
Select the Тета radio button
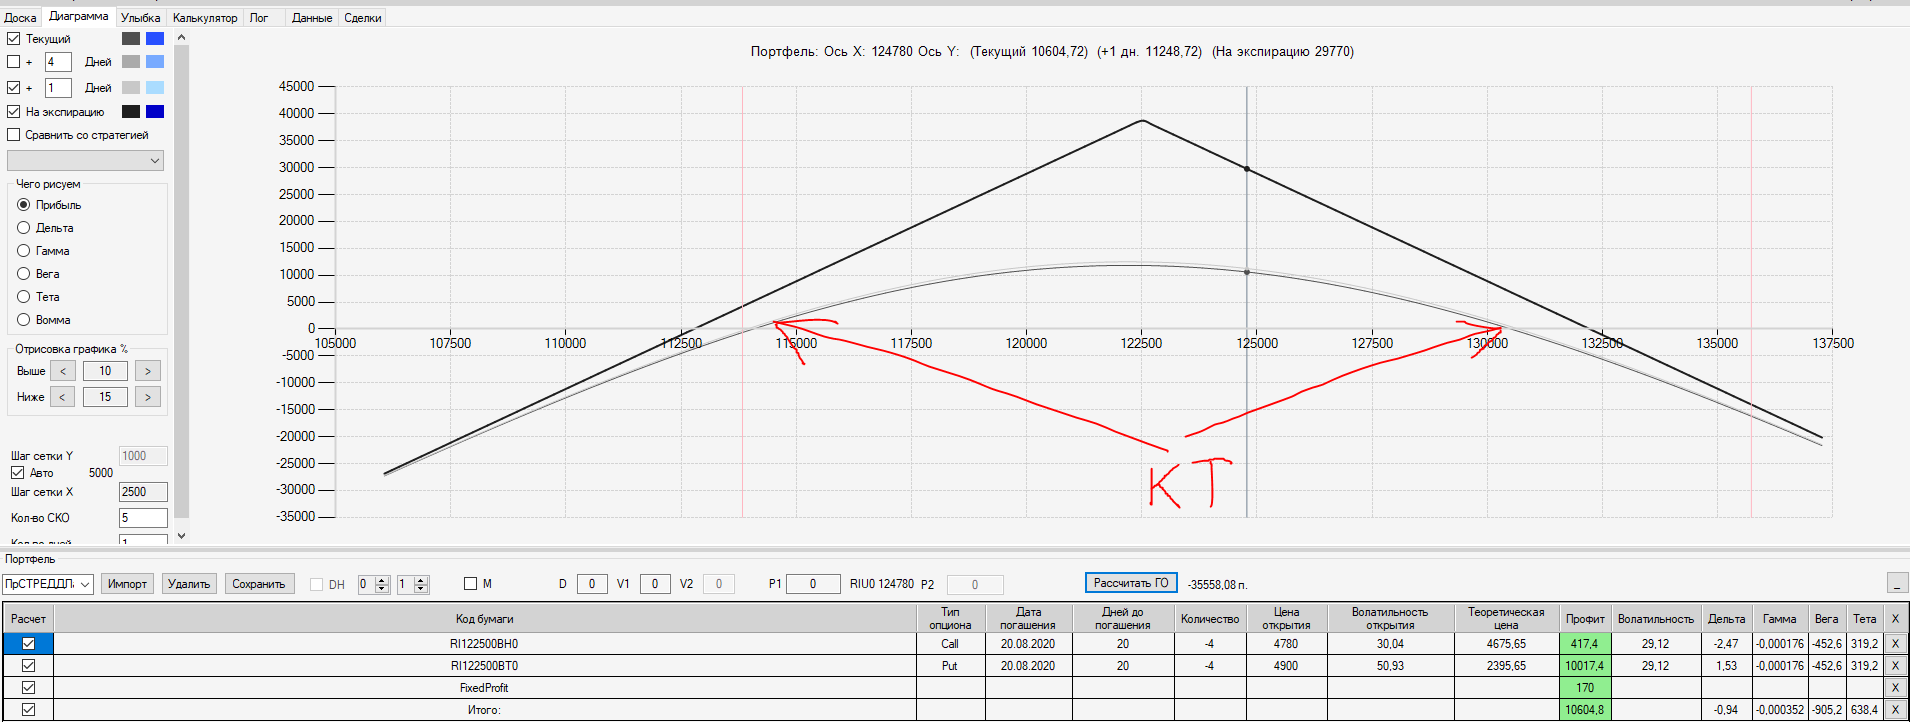pos(24,297)
